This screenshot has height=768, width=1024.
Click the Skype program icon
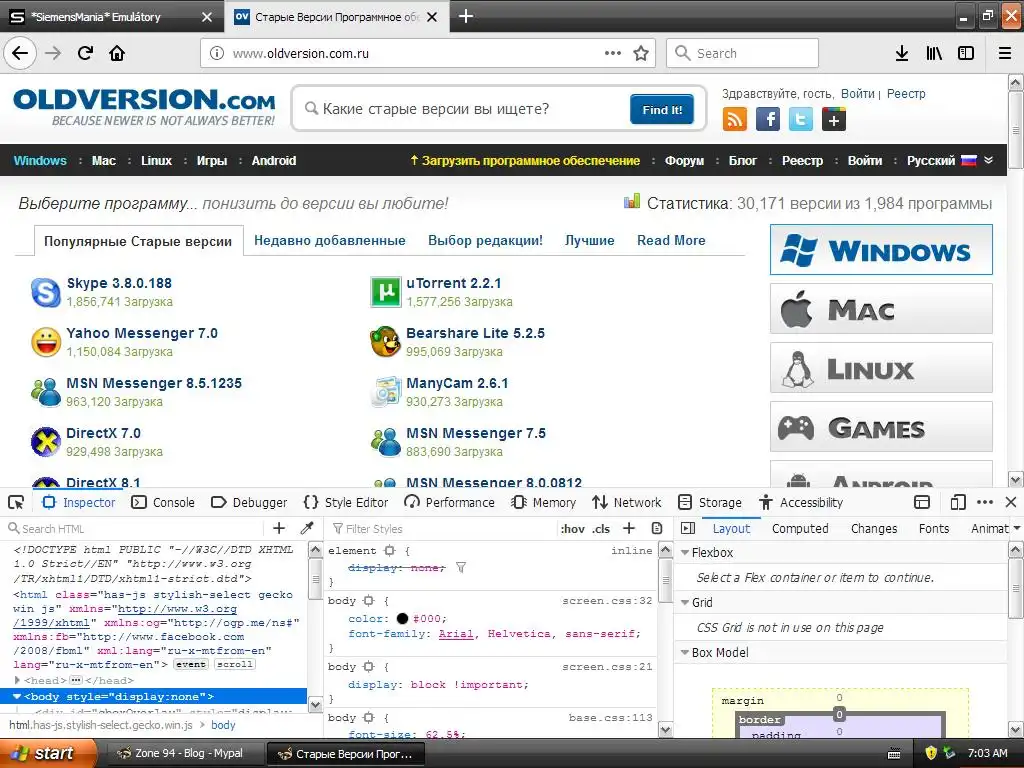(x=46, y=292)
